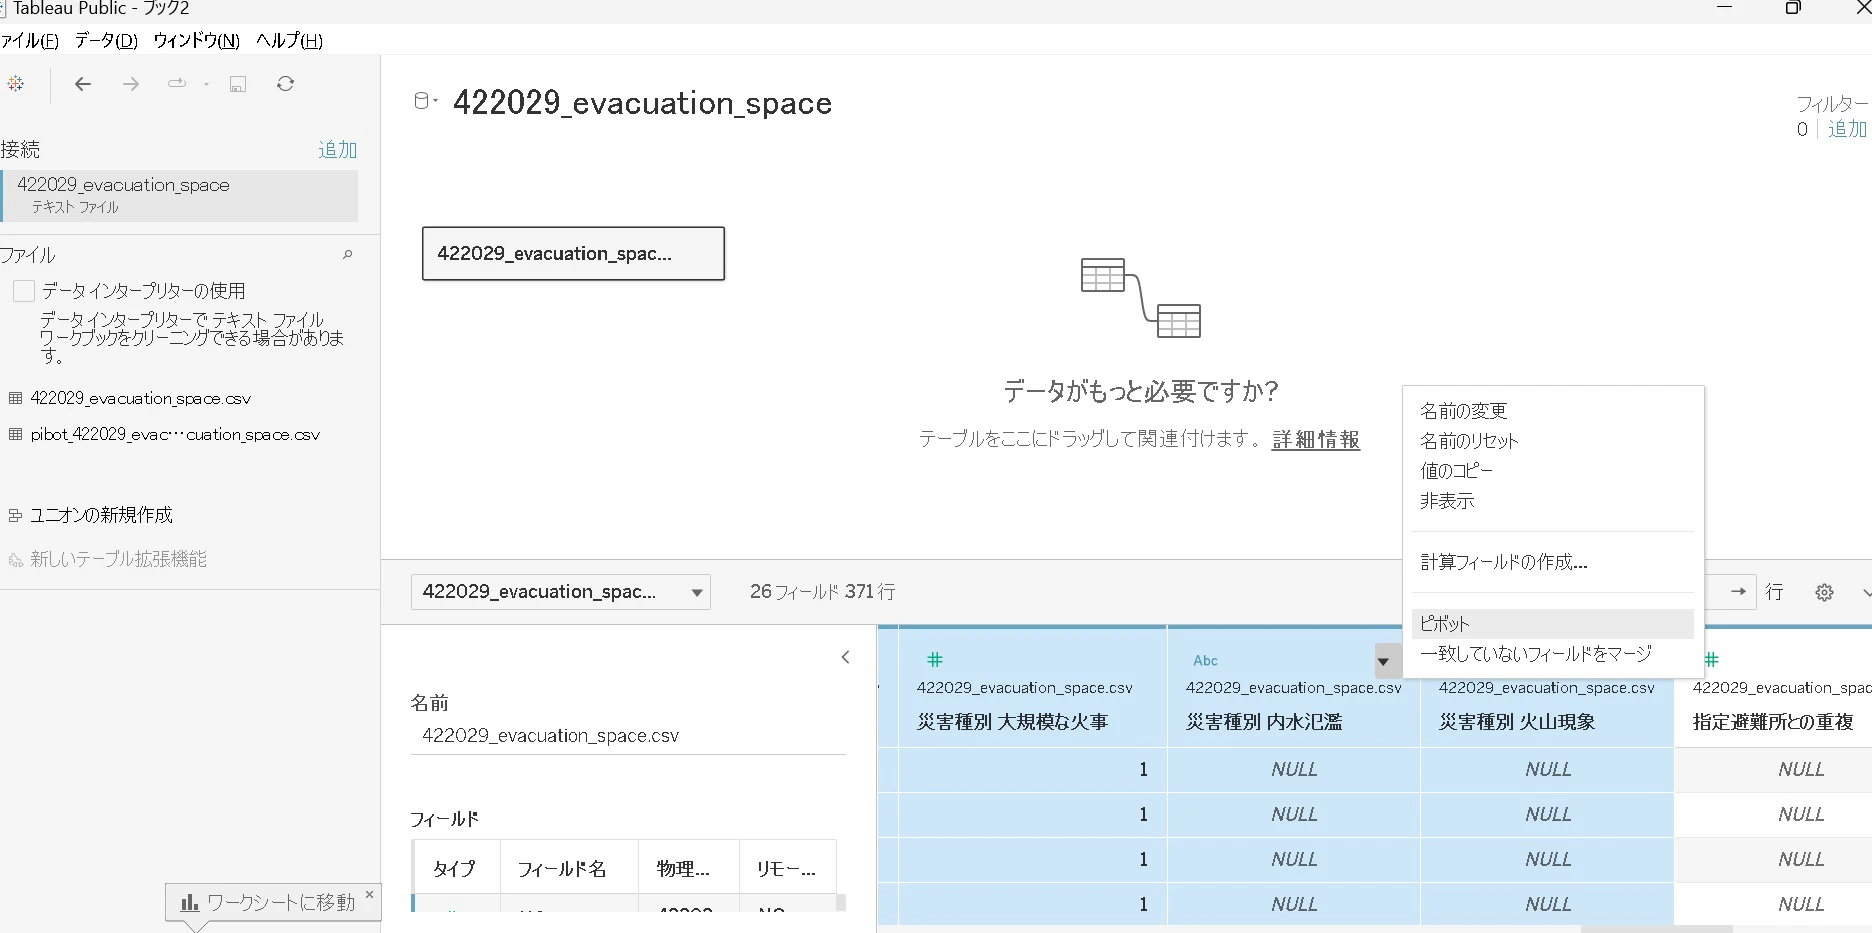The width and height of the screenshot is (1872, 933).
Task: Open the データ(D) menu
Action: 106,41
